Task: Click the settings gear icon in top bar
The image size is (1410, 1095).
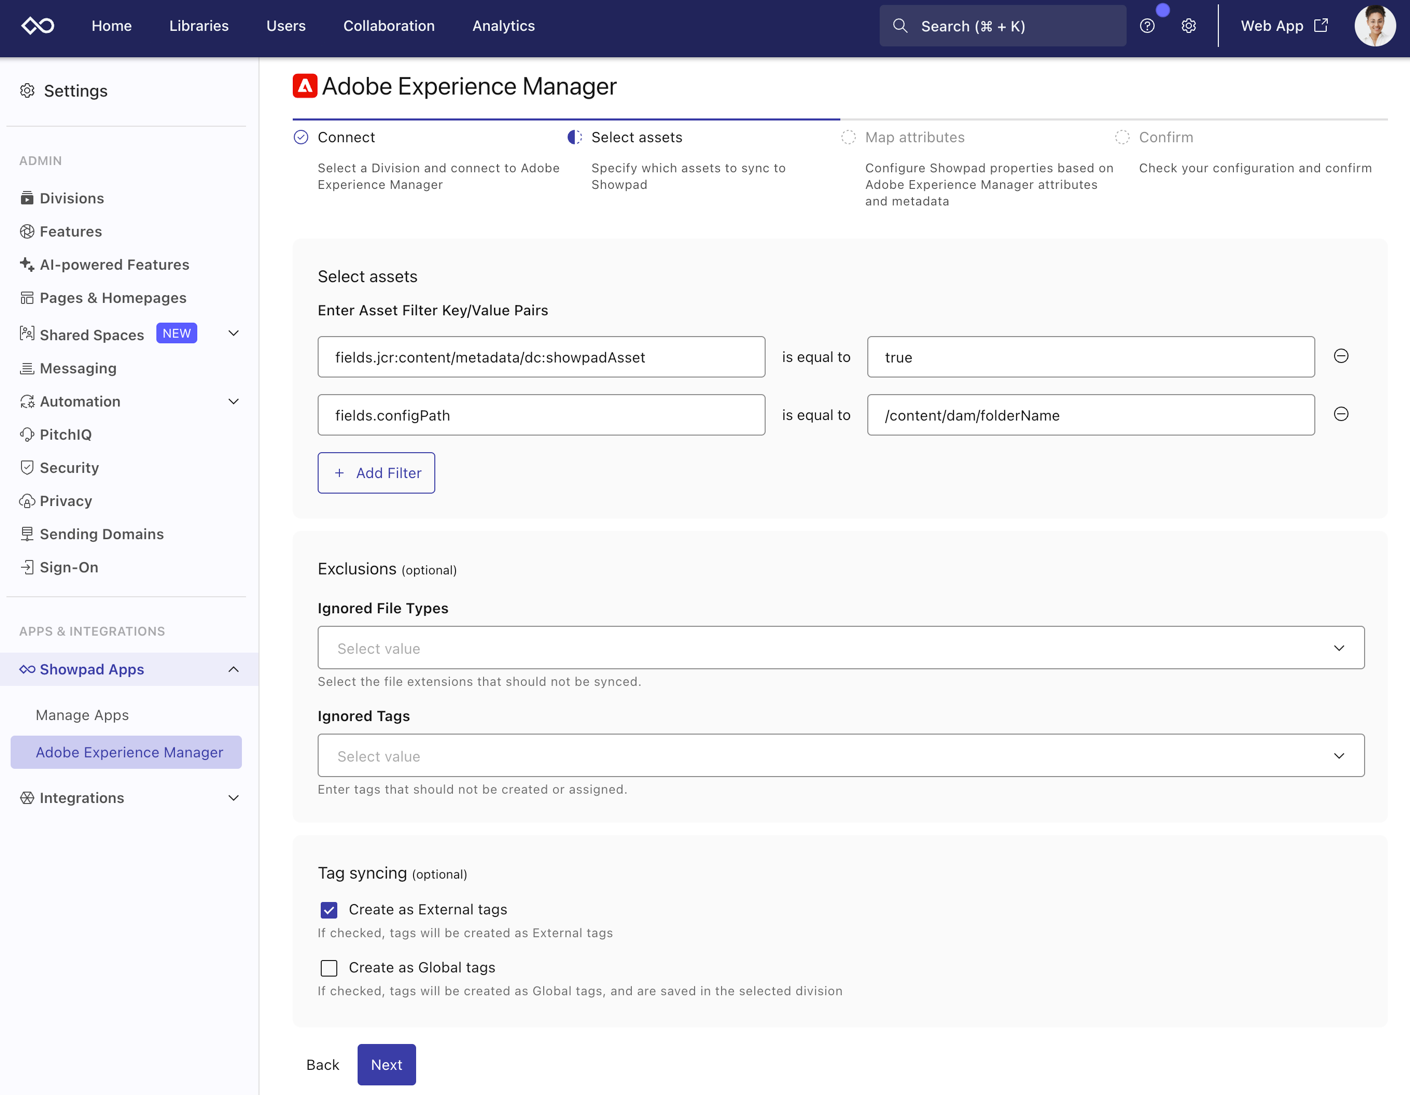Action: 1188,26
